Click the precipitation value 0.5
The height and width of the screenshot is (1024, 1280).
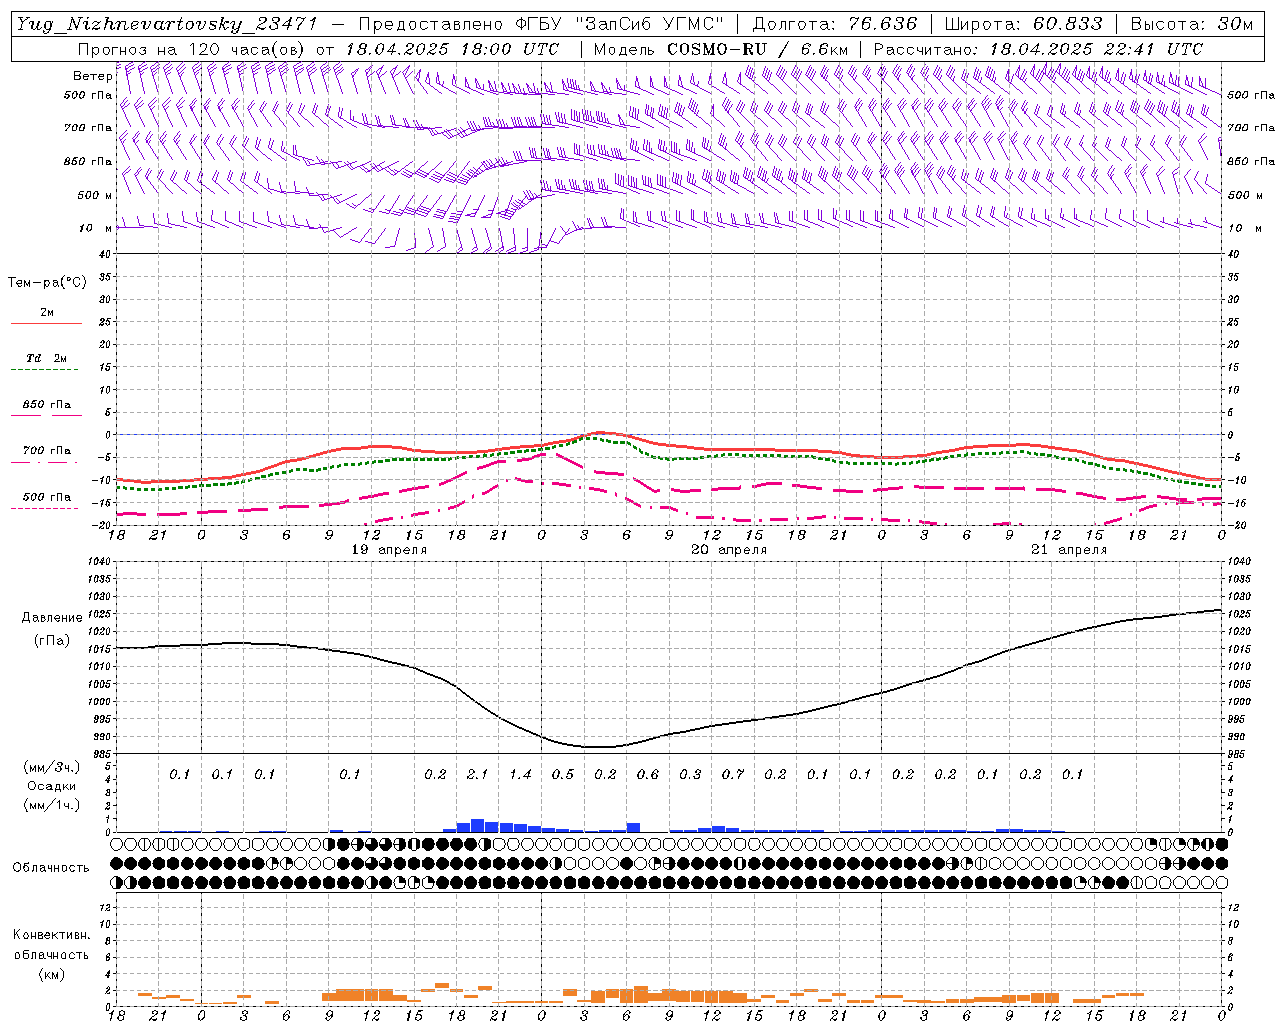coord(563,774)
